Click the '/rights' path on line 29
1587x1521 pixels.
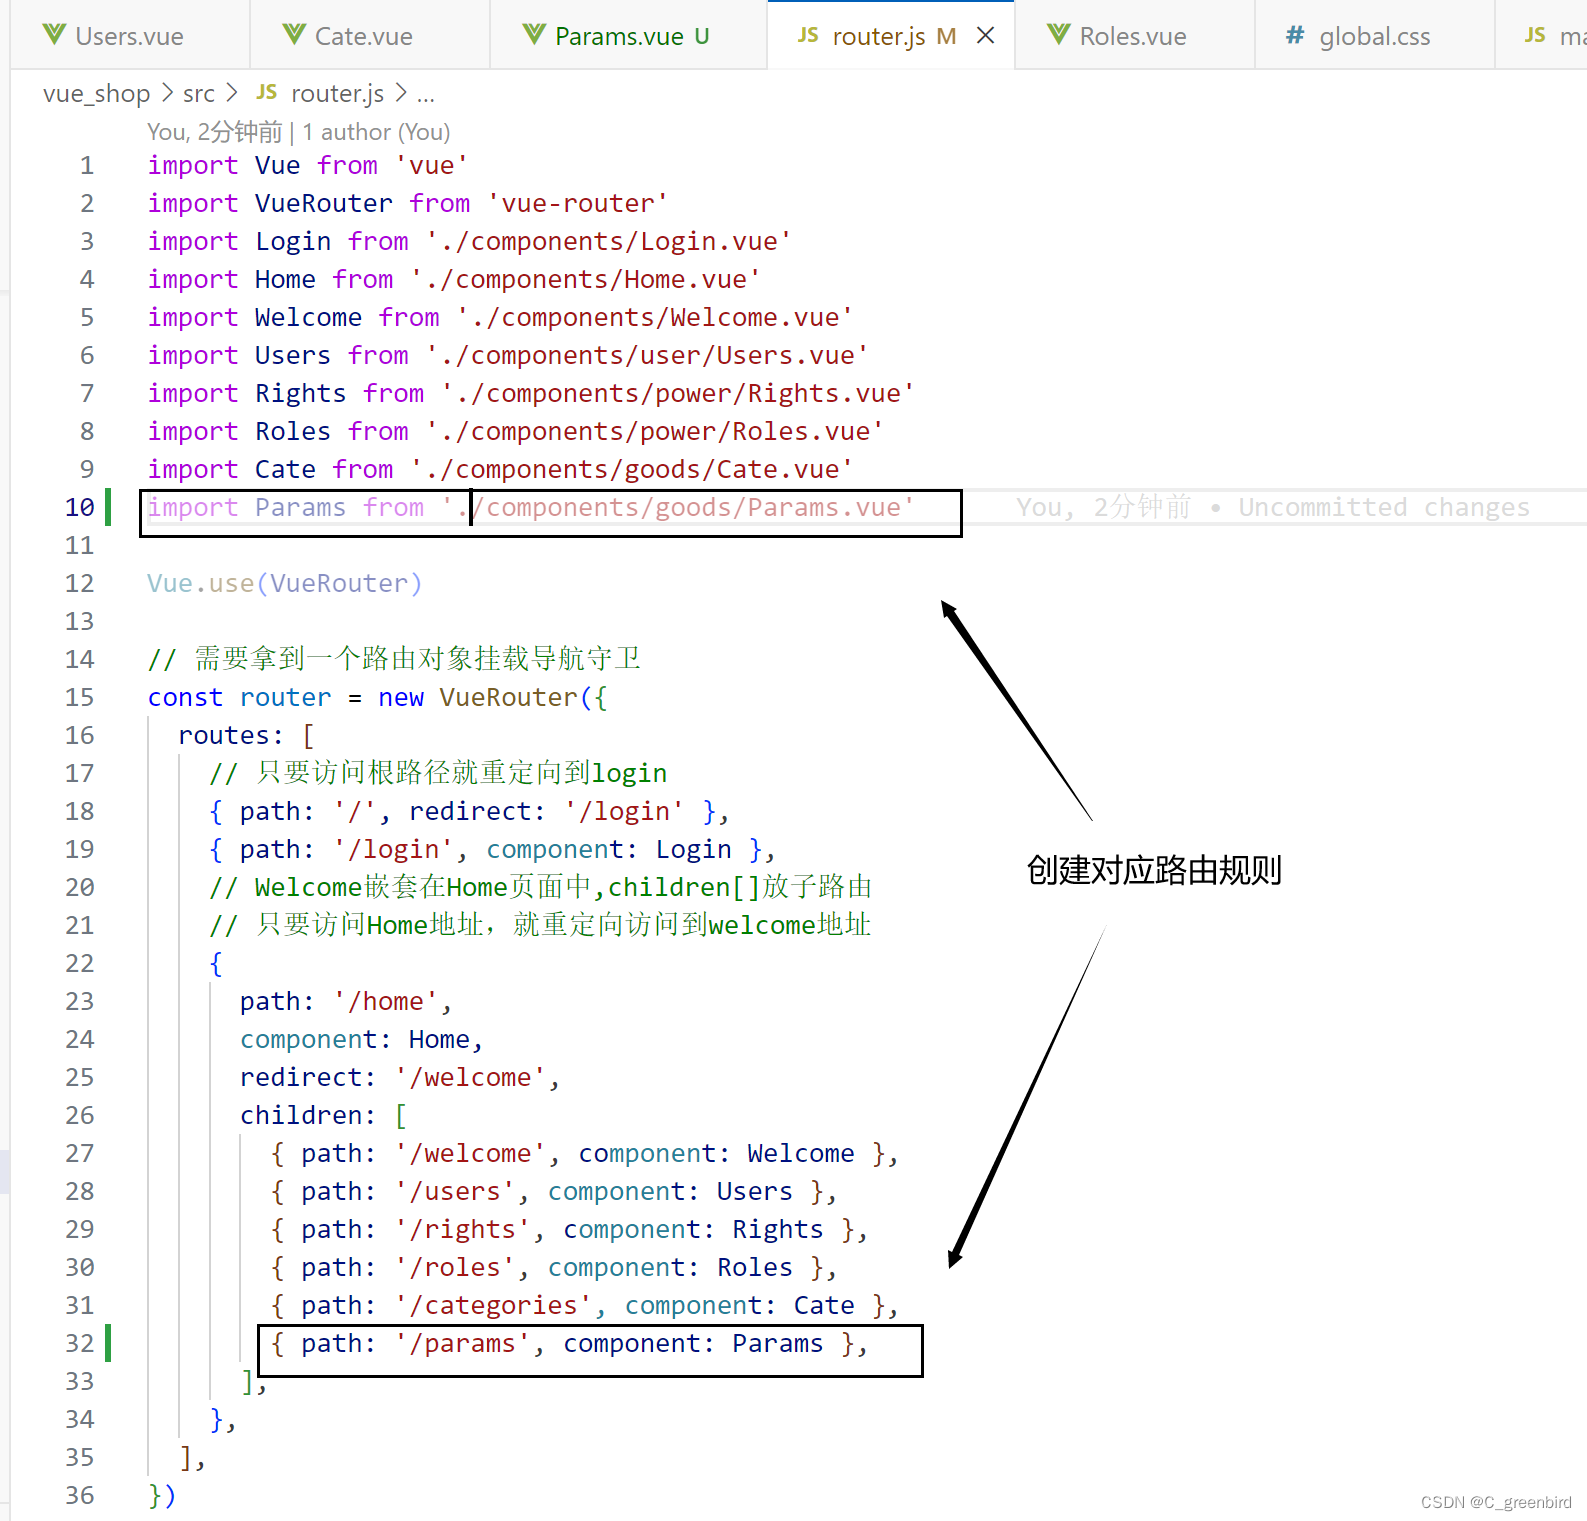coord(462,1229)
